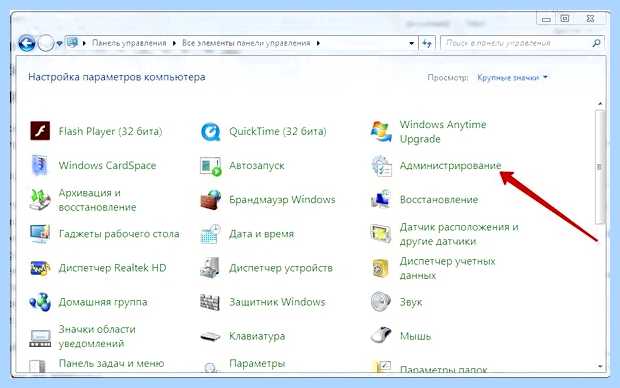Open the Flash Player (32 бита) link
Viewport: 620px width, 388px height.
pyautogui.click(x=110, y=131)
